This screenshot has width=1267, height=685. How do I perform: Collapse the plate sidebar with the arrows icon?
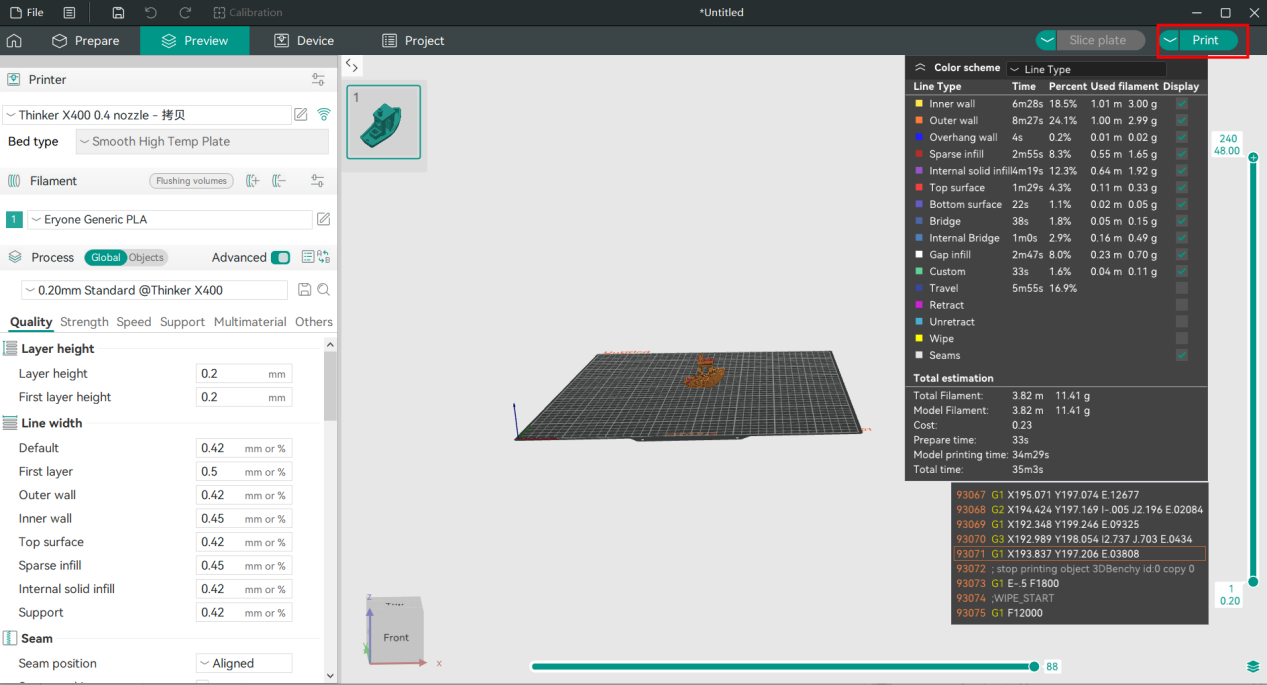351,65
